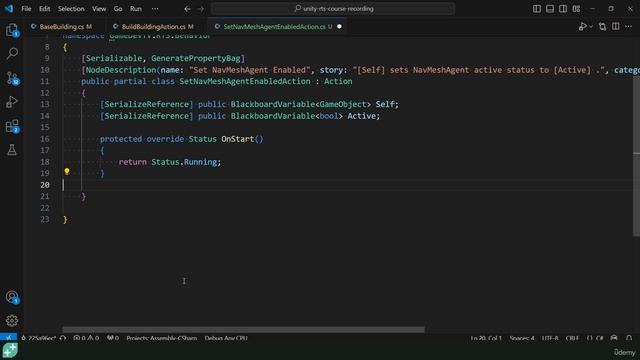Switch to the BuildBuildingAction.cs tab
The height and width of the screenshot is (360, 640).
pos(157,27)
